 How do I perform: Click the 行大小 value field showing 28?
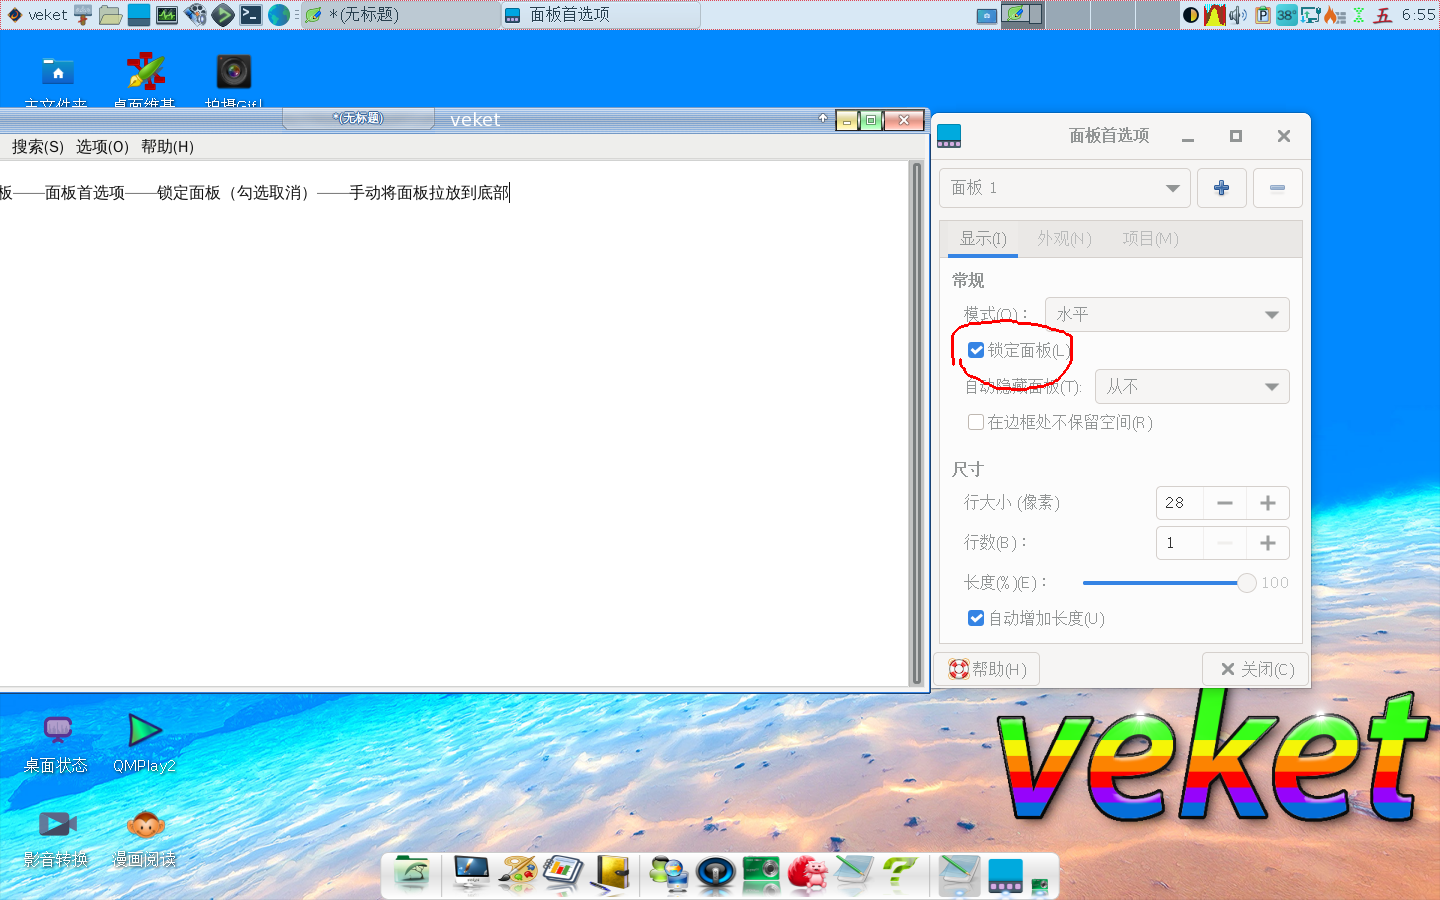(x=1179, y=503)
